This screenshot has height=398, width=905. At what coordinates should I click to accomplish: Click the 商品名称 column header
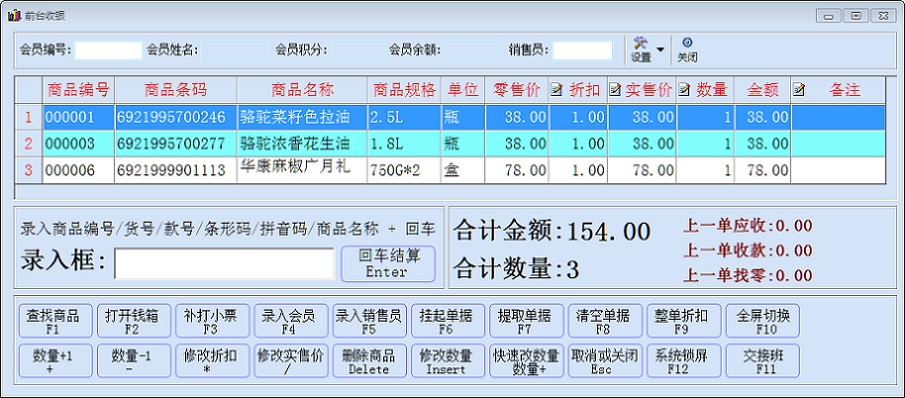pos(302,90)
